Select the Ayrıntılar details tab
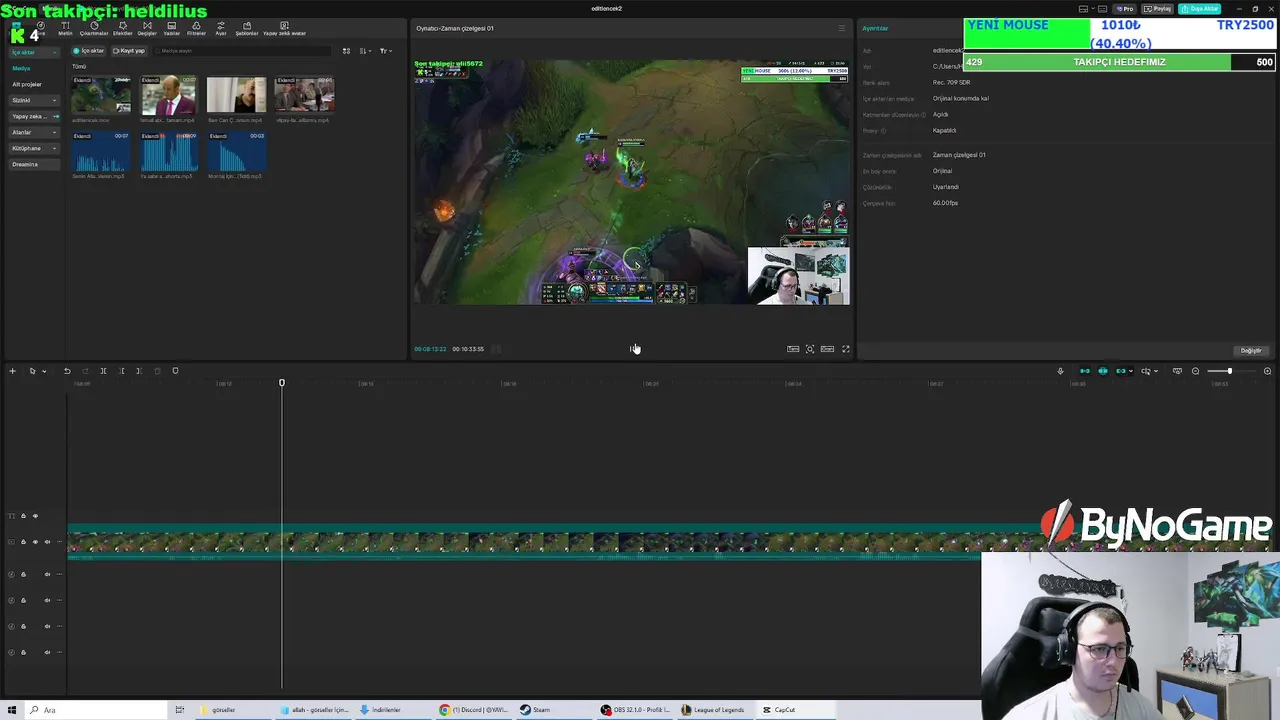1280x720 pixels. (875, 28)
